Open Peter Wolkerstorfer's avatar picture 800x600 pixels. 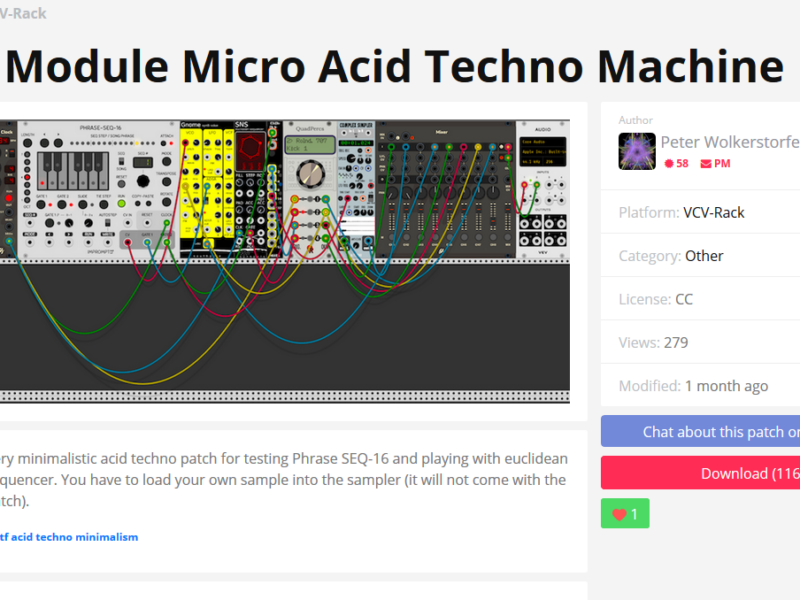click(x=637, y=152)
